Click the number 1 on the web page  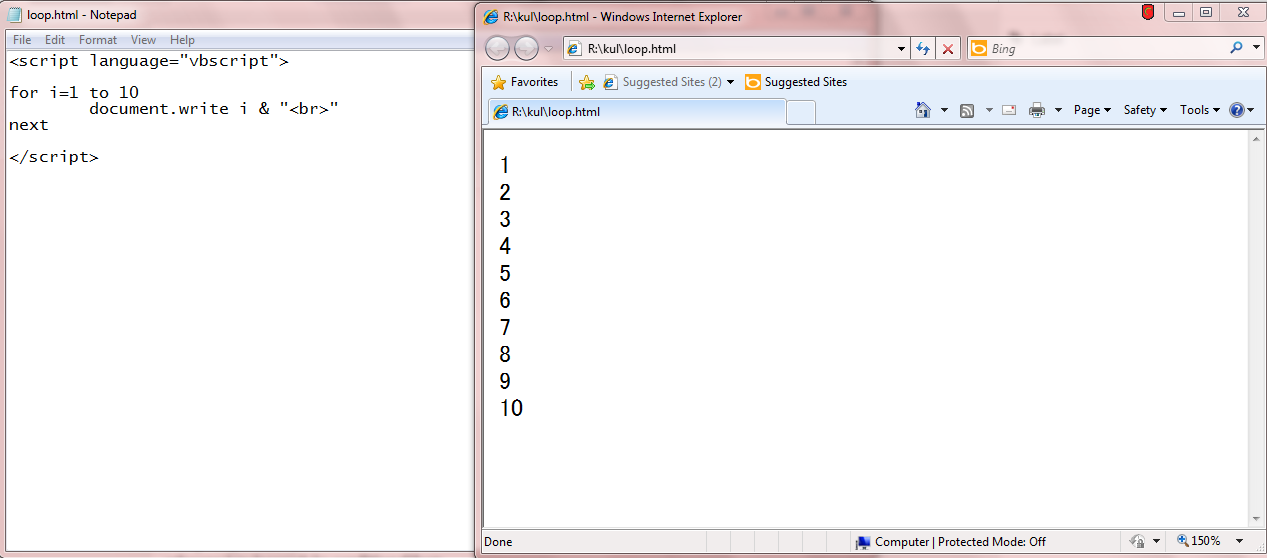[505, 166]
